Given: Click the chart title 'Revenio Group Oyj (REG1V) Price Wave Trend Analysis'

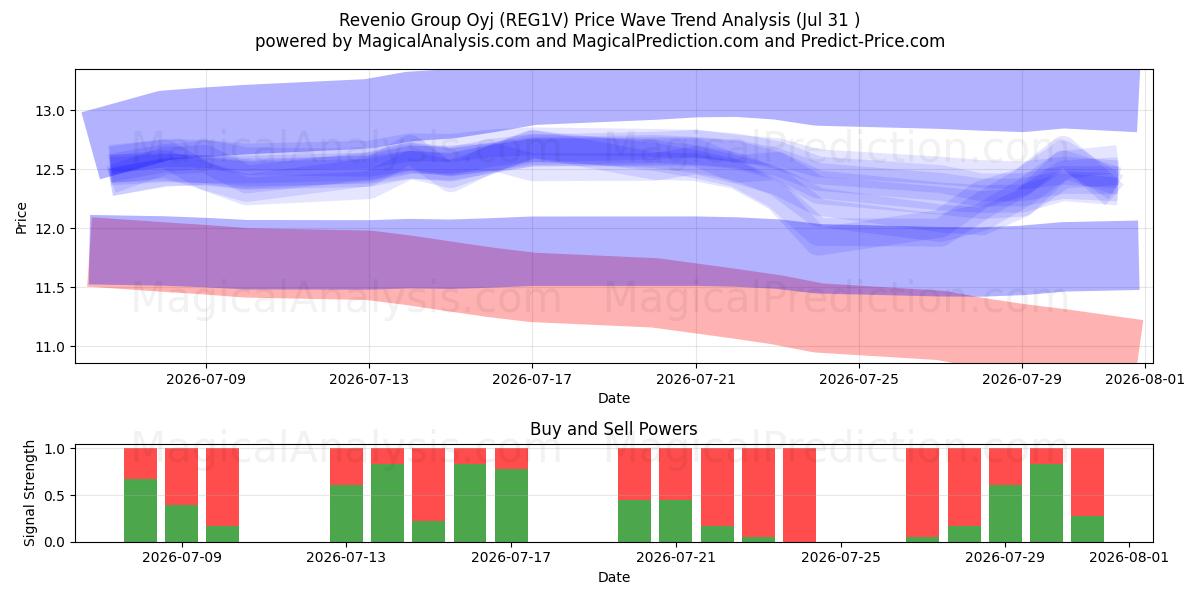Looking at the screenshot, I should point(600,19).
